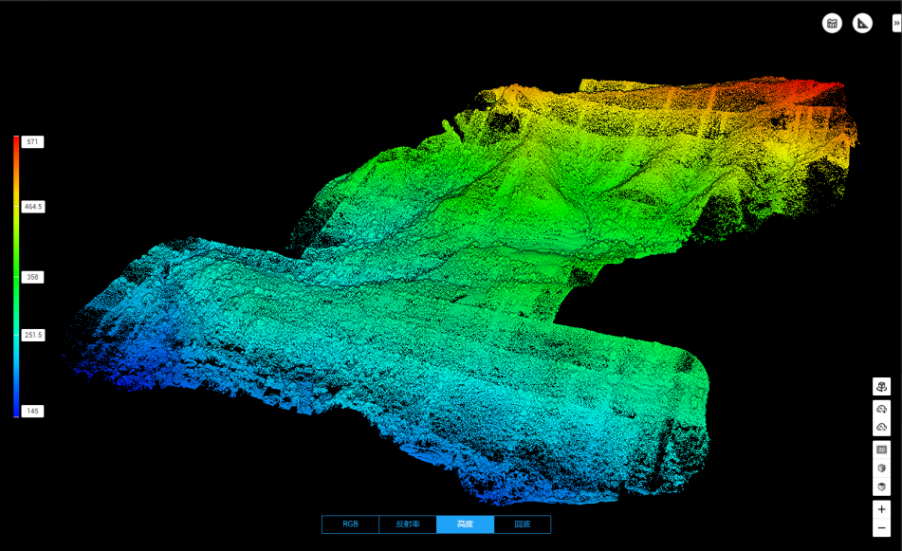Expand the side panel with double chevron

[897, 23]
